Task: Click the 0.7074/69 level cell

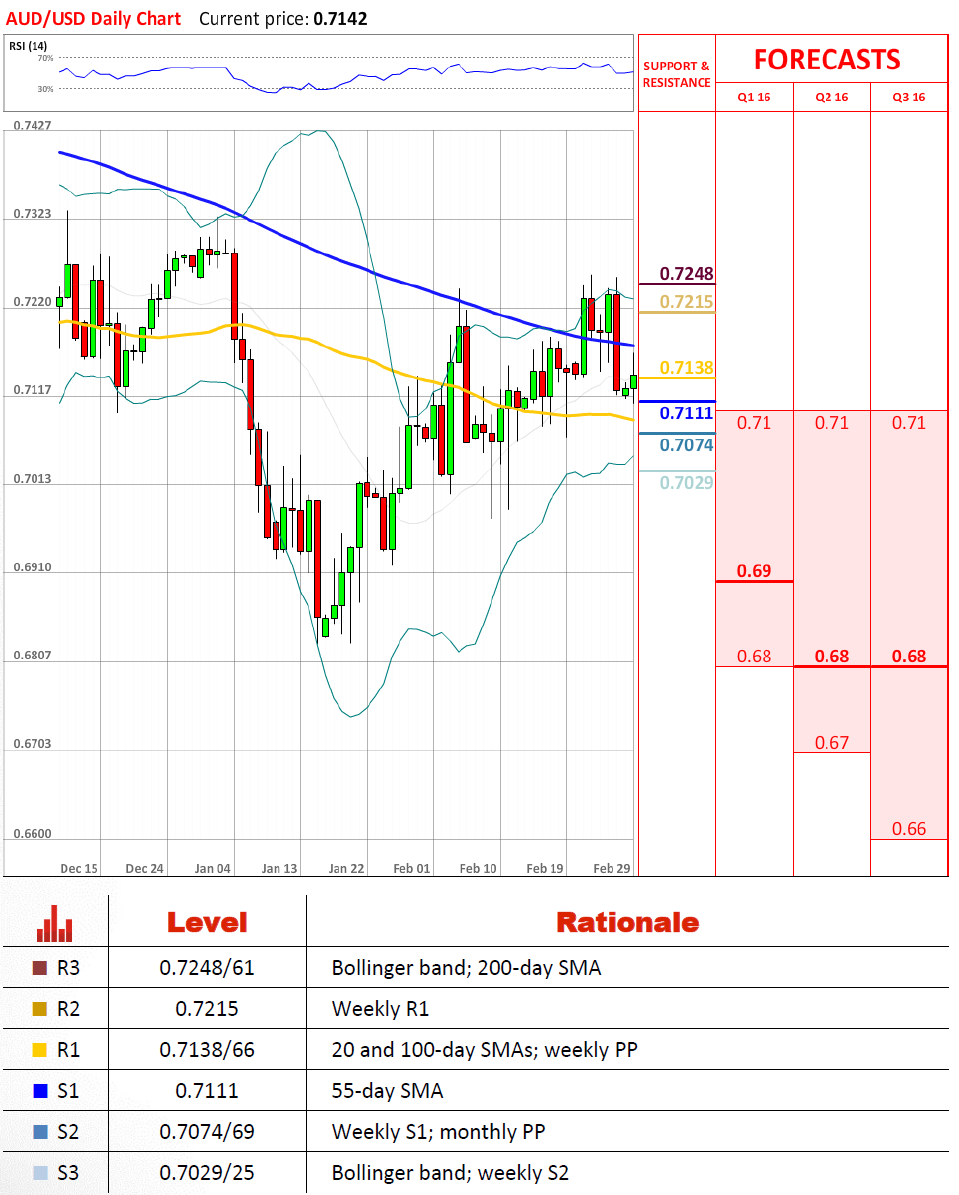Action: (207, 1132)
